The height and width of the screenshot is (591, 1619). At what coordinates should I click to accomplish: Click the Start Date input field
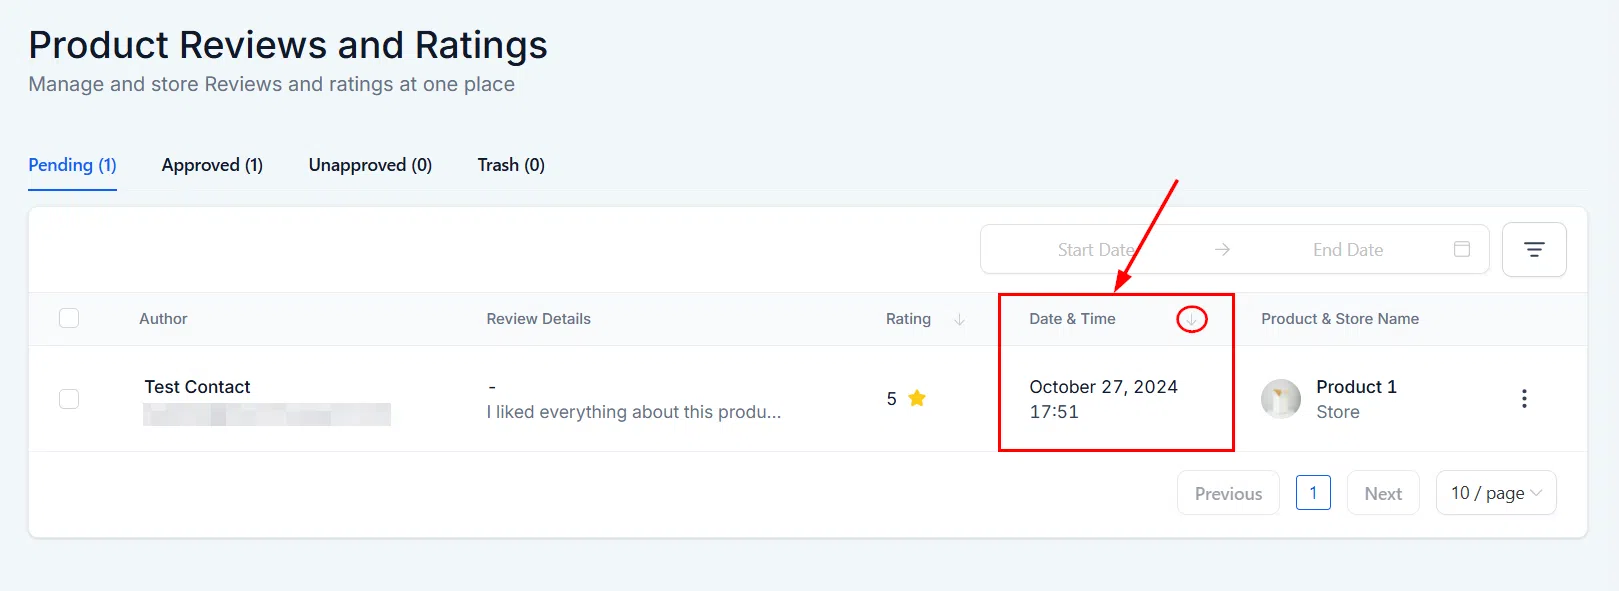(1096, 250)
